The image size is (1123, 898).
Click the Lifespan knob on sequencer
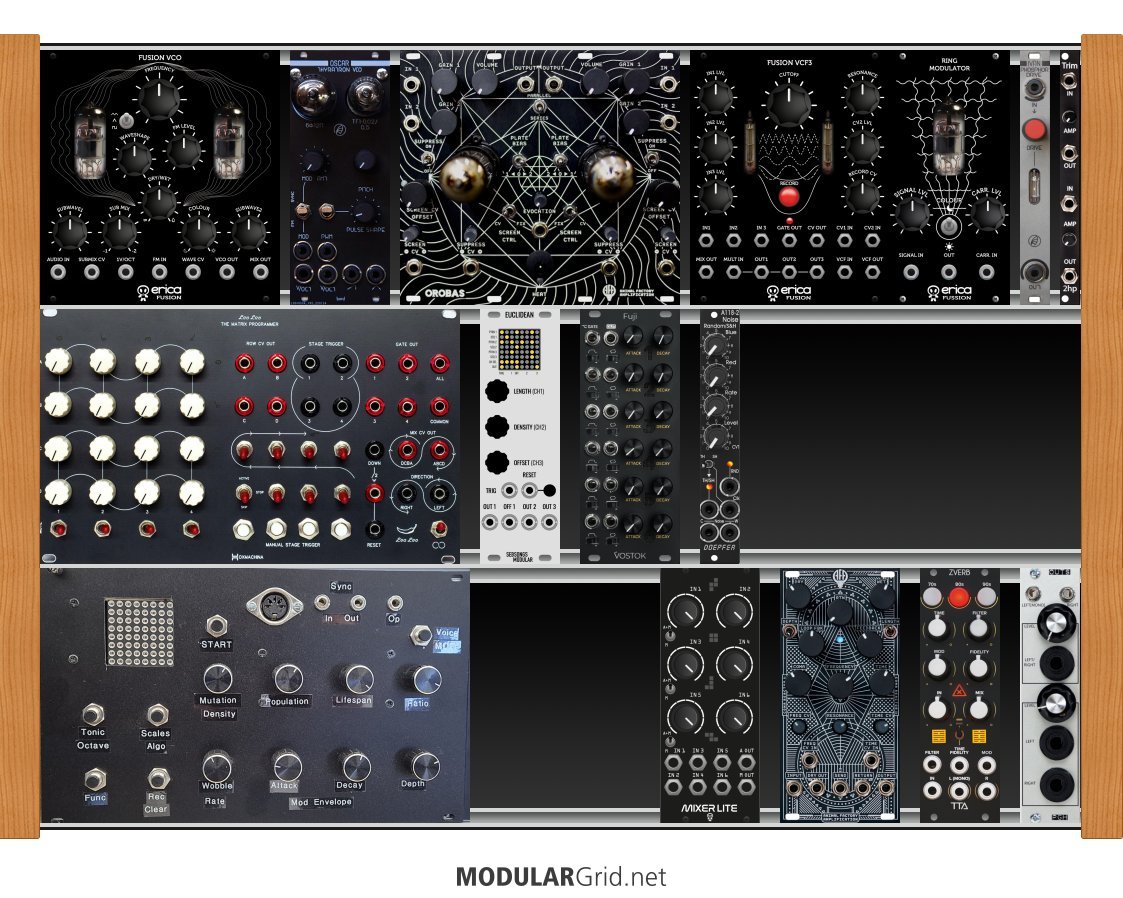(355, 679)
